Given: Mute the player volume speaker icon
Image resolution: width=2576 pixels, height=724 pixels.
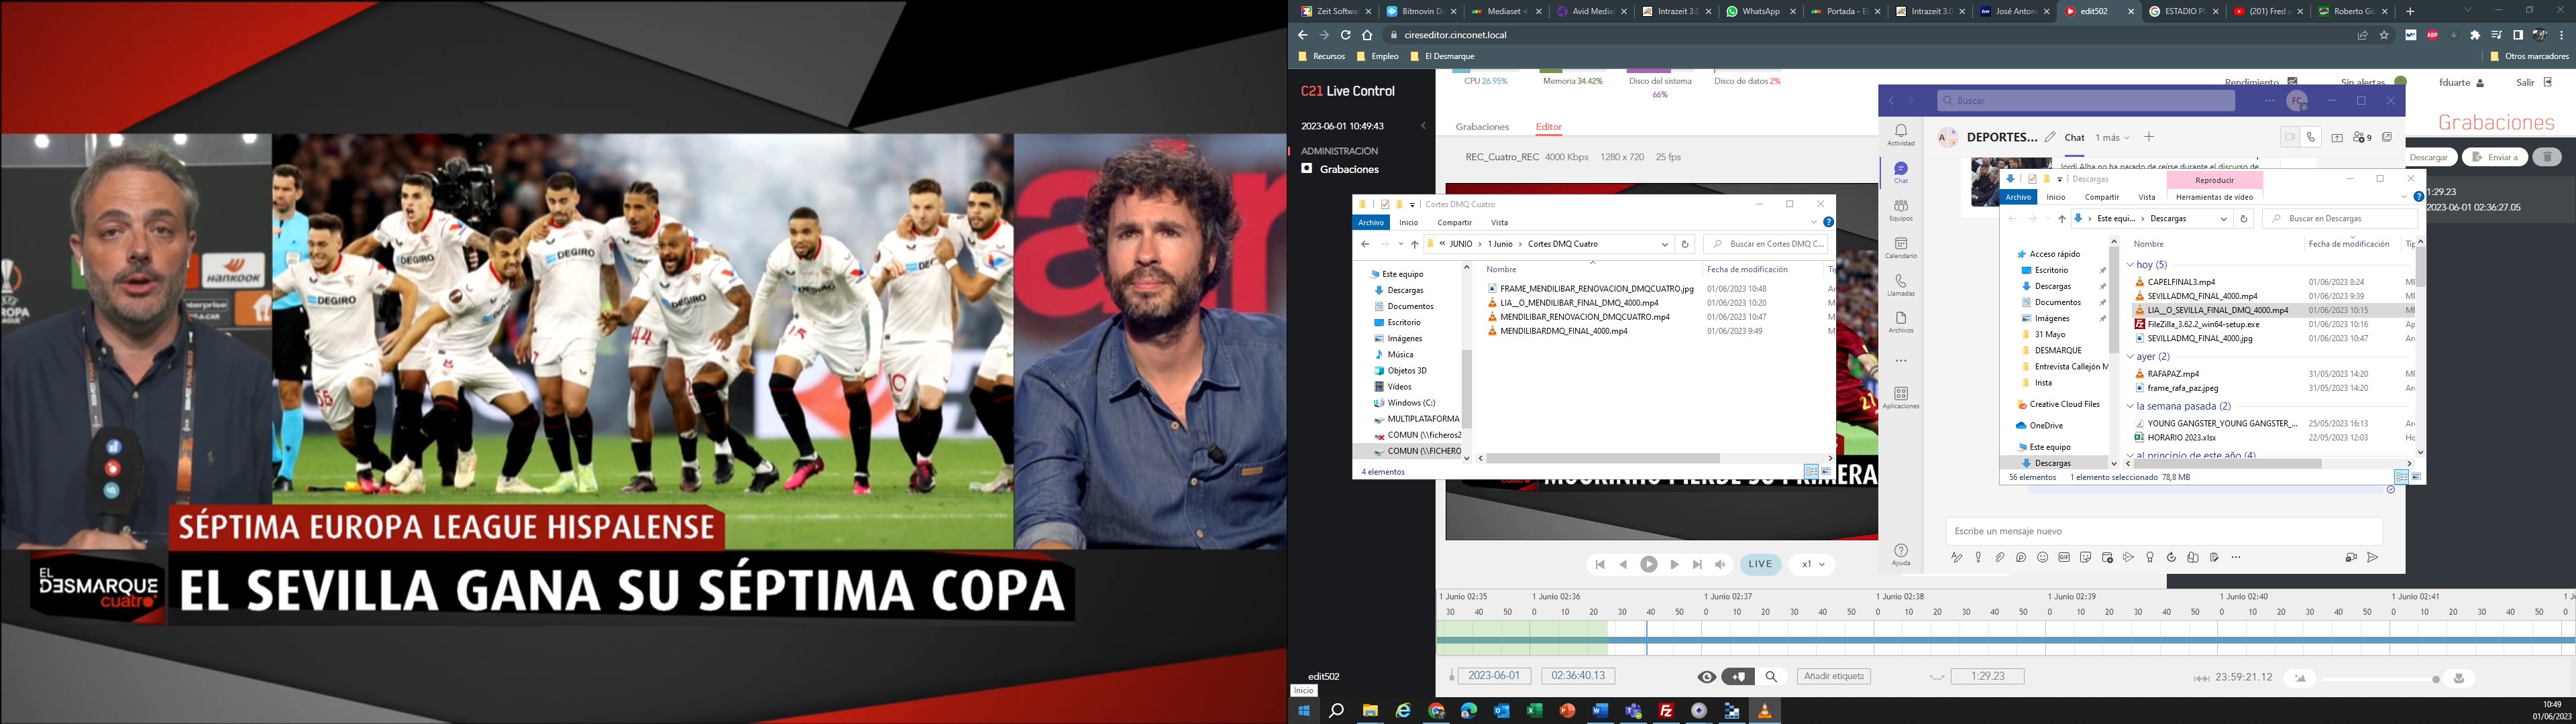Looking at the screenshot, I should pyautogui.click(x=1720, y=564).
